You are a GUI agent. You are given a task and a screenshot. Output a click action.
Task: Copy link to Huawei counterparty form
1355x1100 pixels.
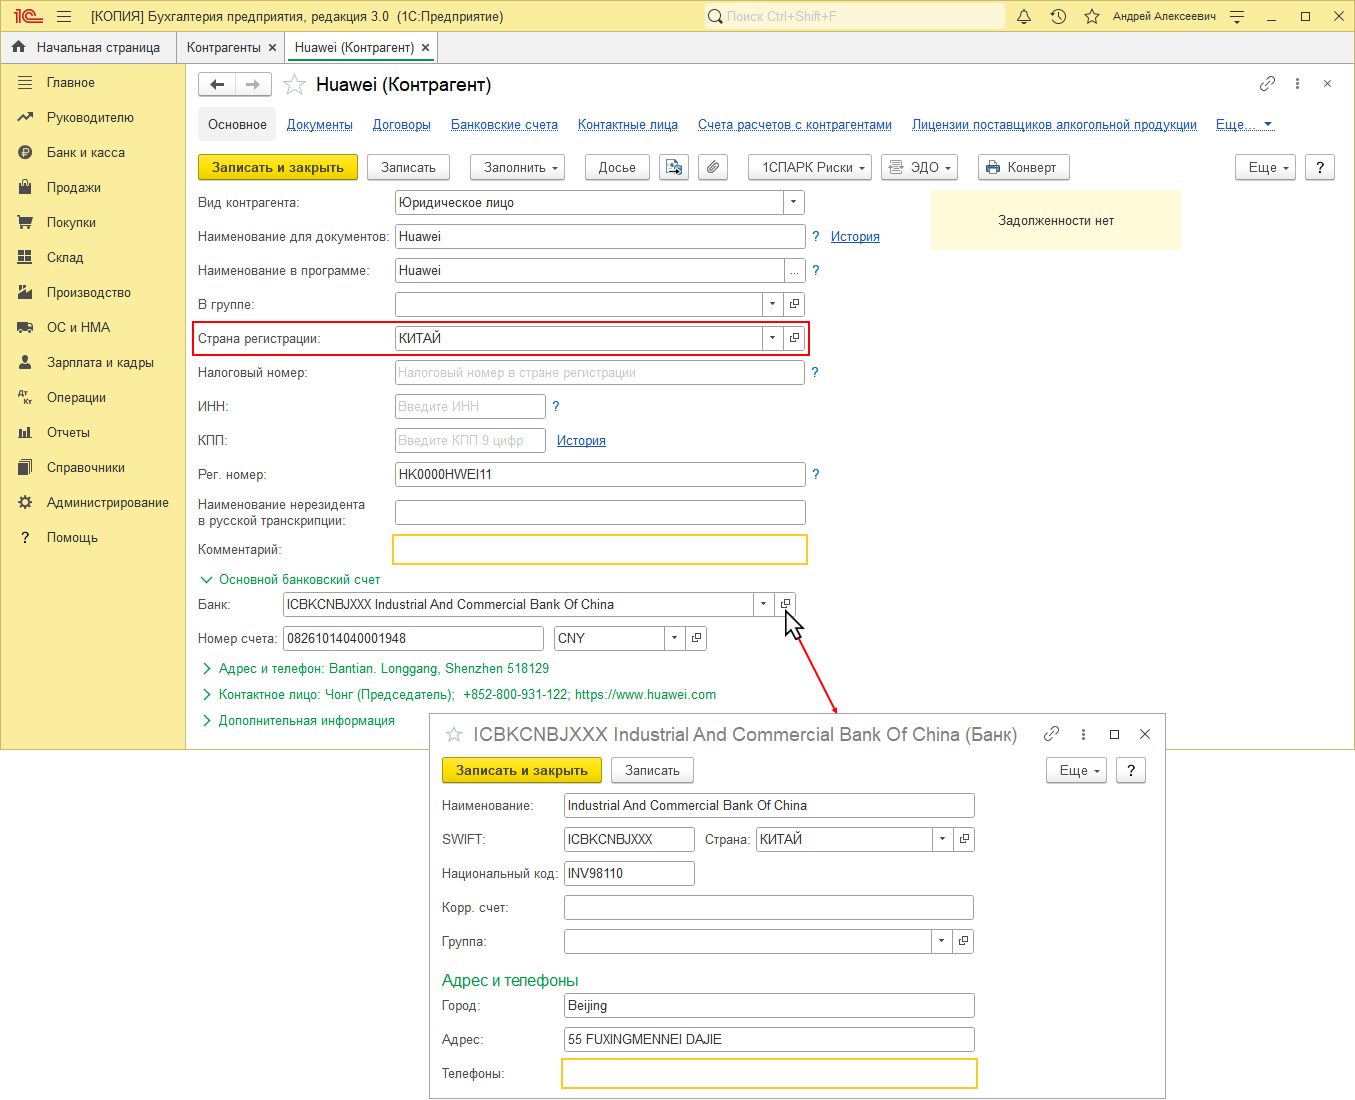pos(1267,84)
